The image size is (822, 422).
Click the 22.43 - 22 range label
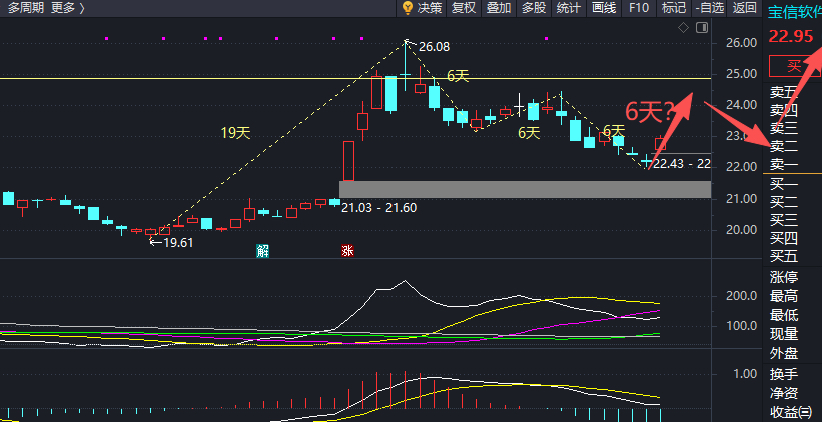(682, 164)
